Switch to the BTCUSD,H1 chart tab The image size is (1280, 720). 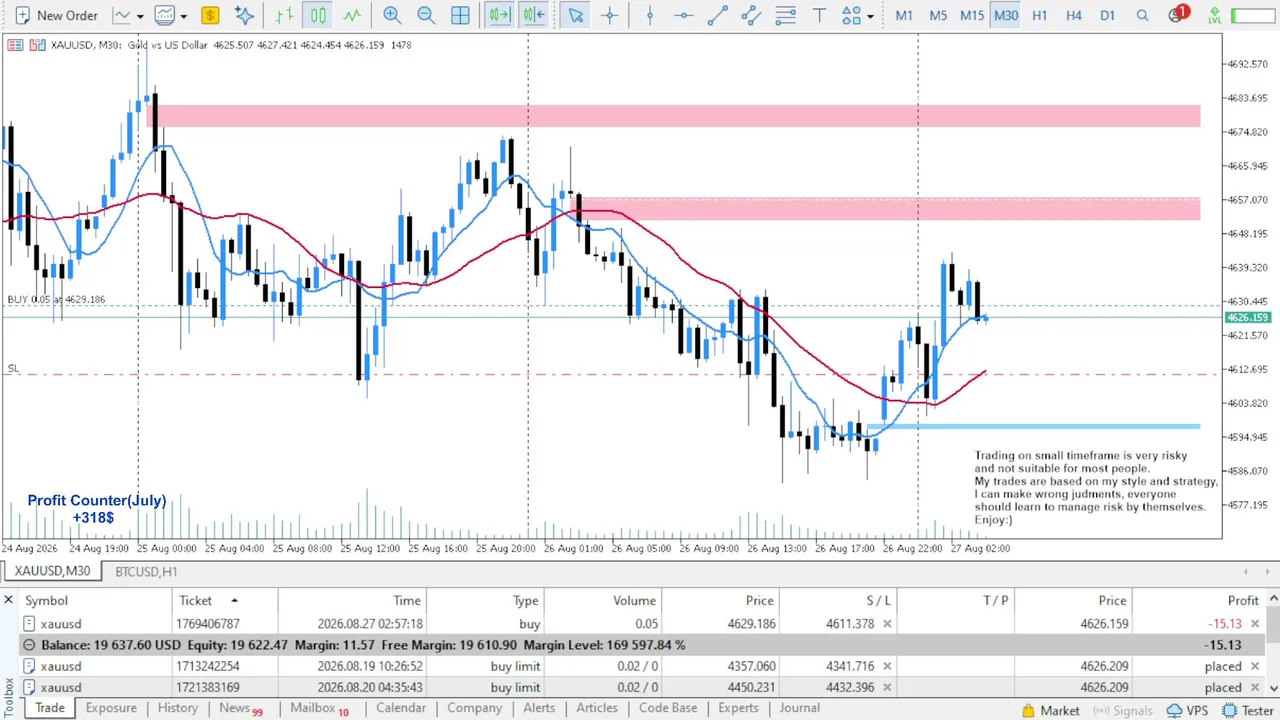tap(146, 571)
